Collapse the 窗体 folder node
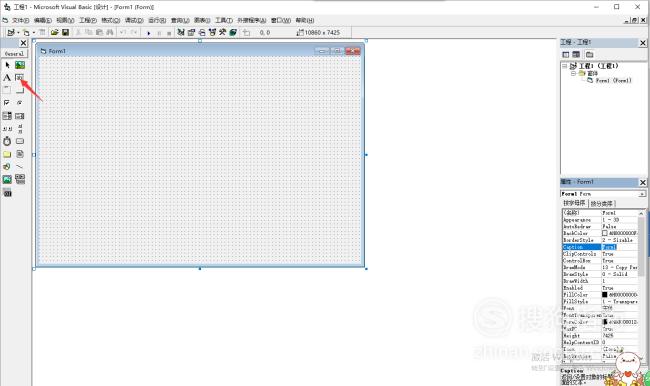This screenshot has height=386, width=650. coord(574,73)
